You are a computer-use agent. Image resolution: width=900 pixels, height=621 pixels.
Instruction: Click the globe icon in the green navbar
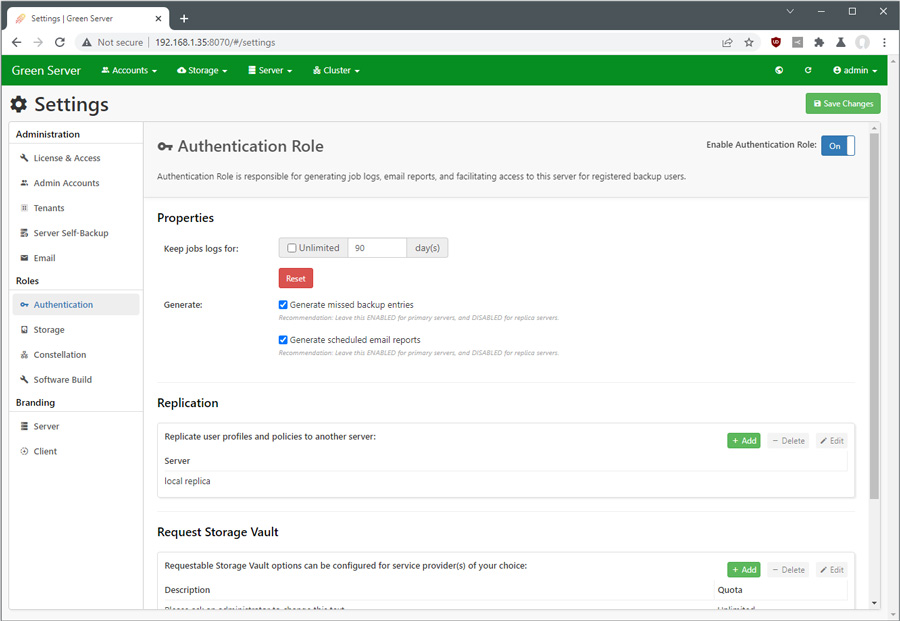pos(778,70)
